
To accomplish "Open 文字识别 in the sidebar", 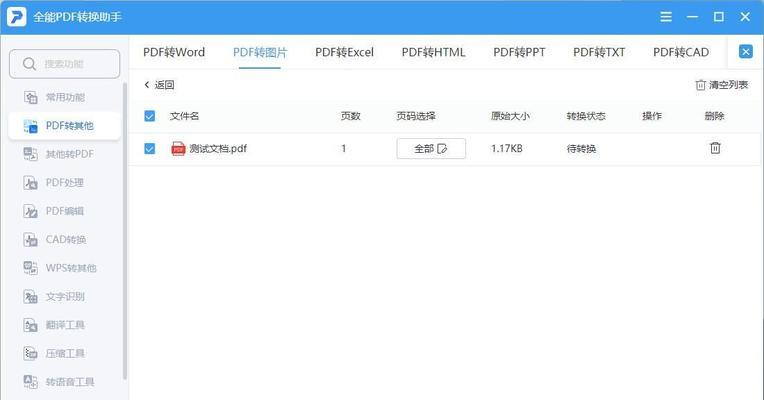I will [64, 297].
